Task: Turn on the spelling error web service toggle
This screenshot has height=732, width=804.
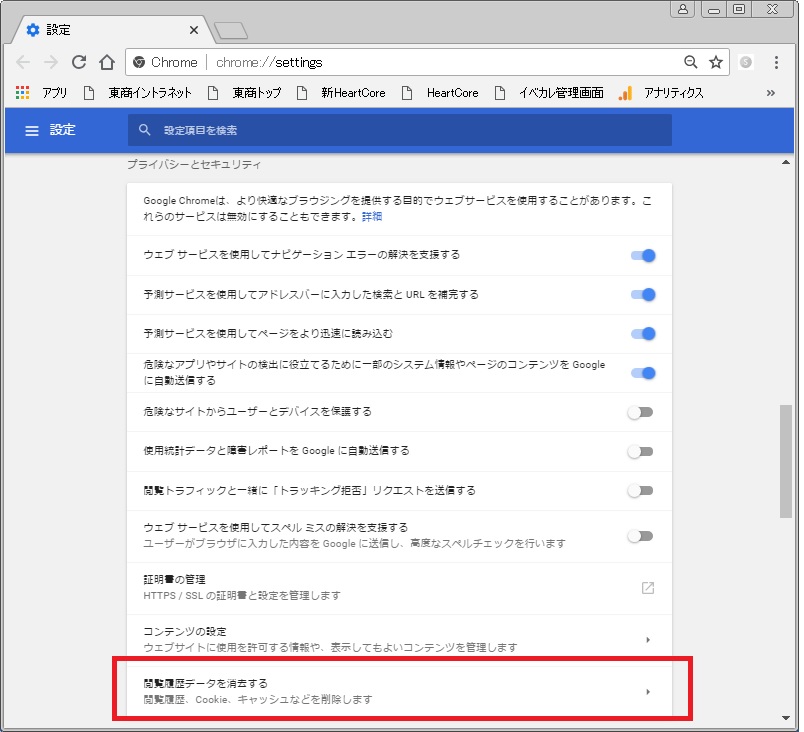Action: (640, 536)
